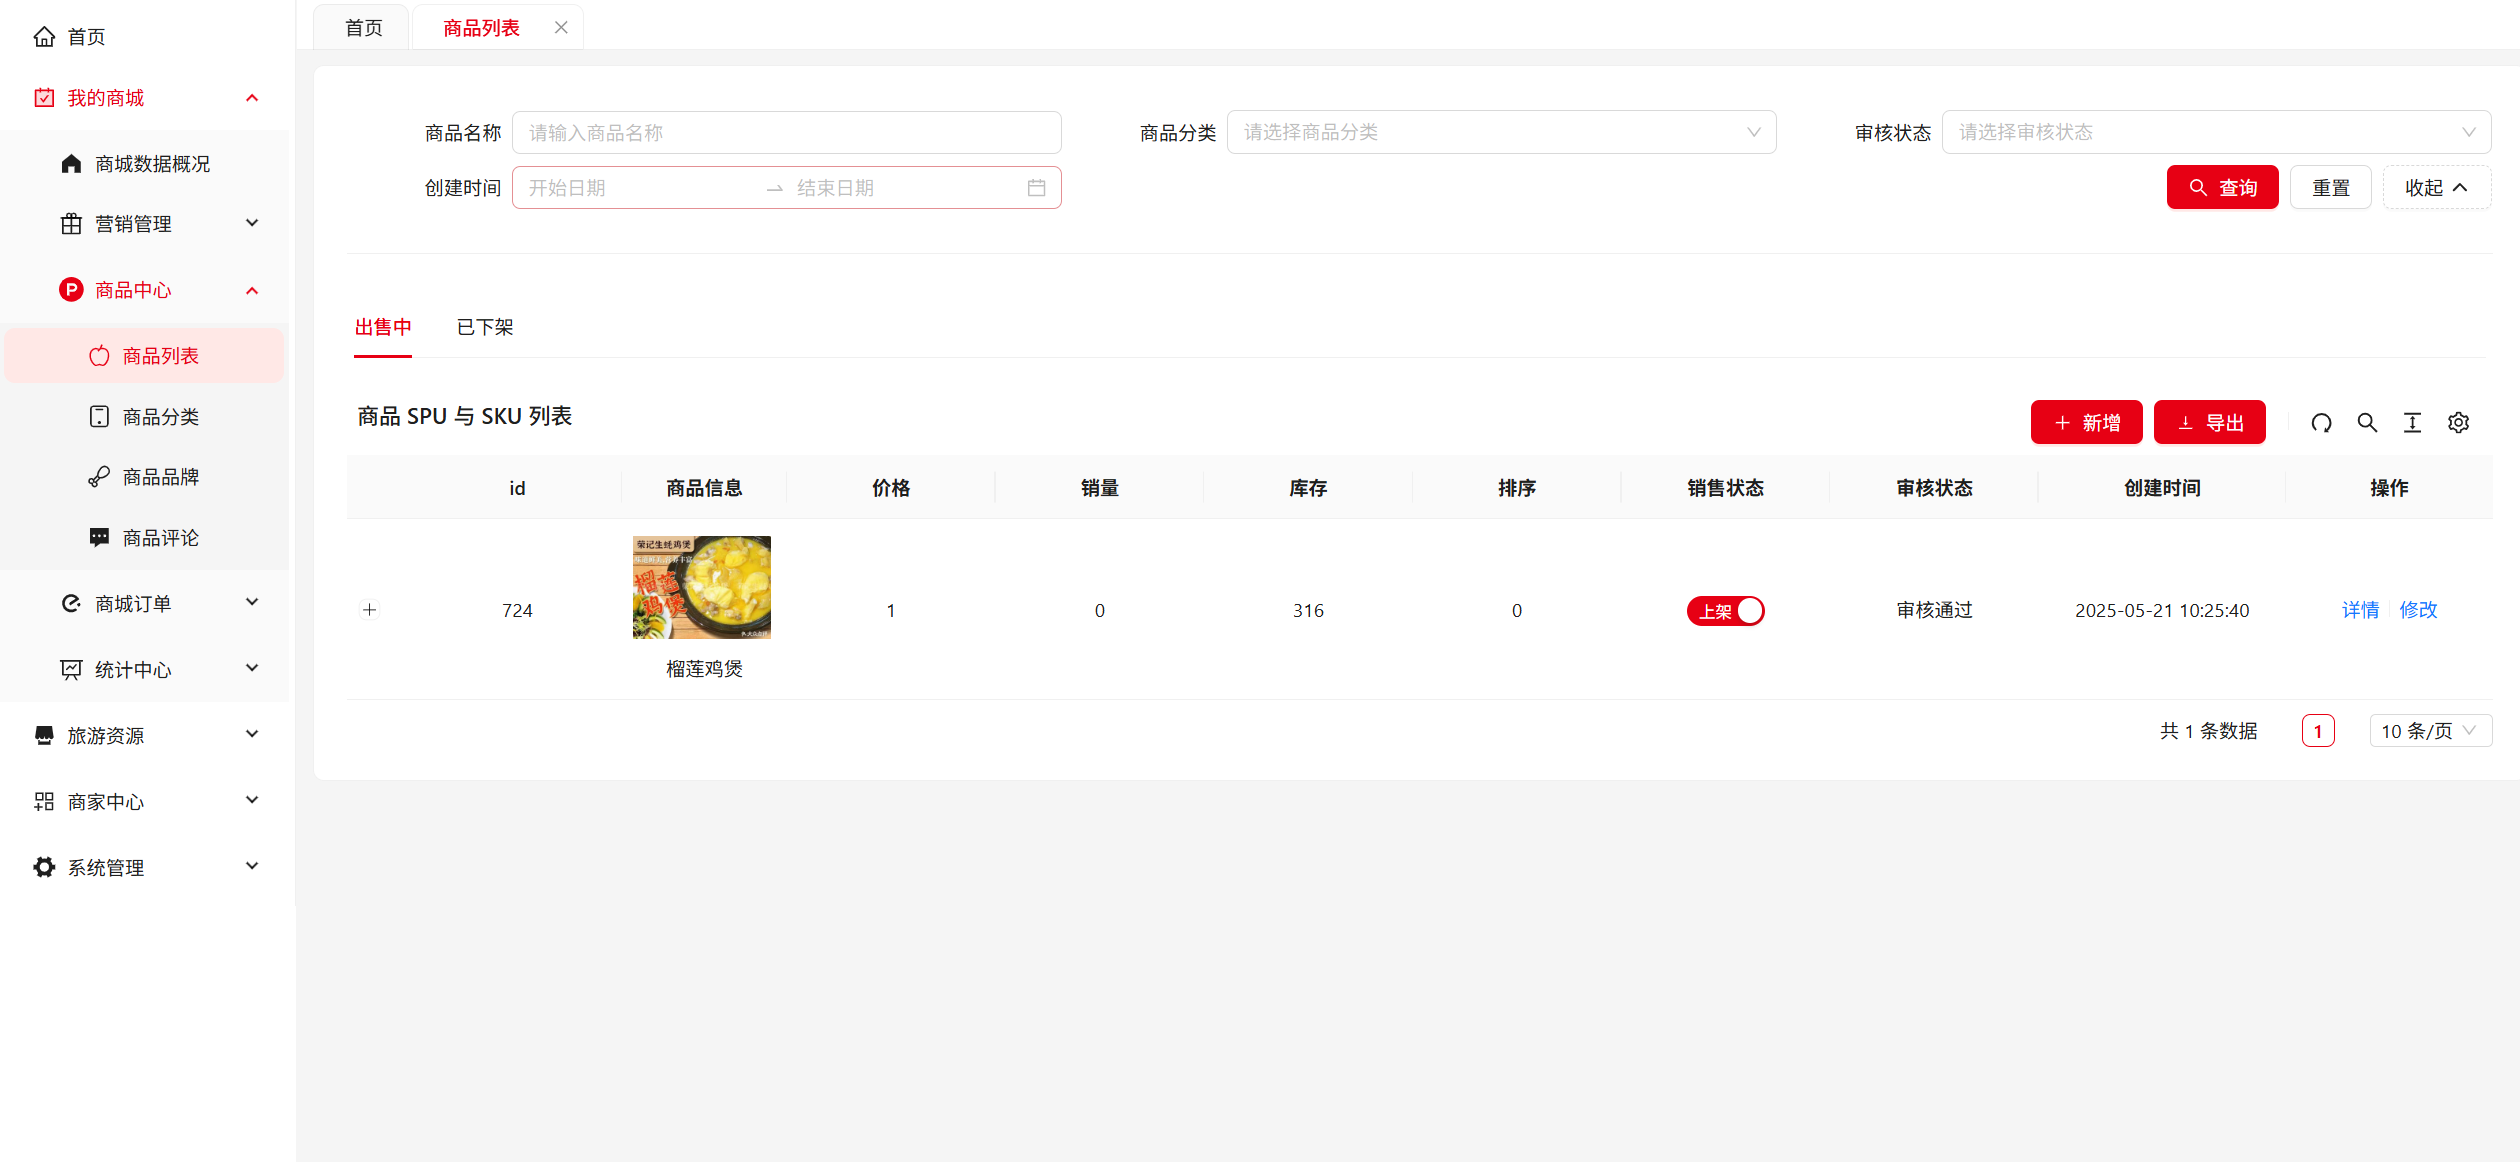Screen dimensions: 2520x1162
Task: Toggle the 上架 sale status switch
Action: click(1725, 611)
